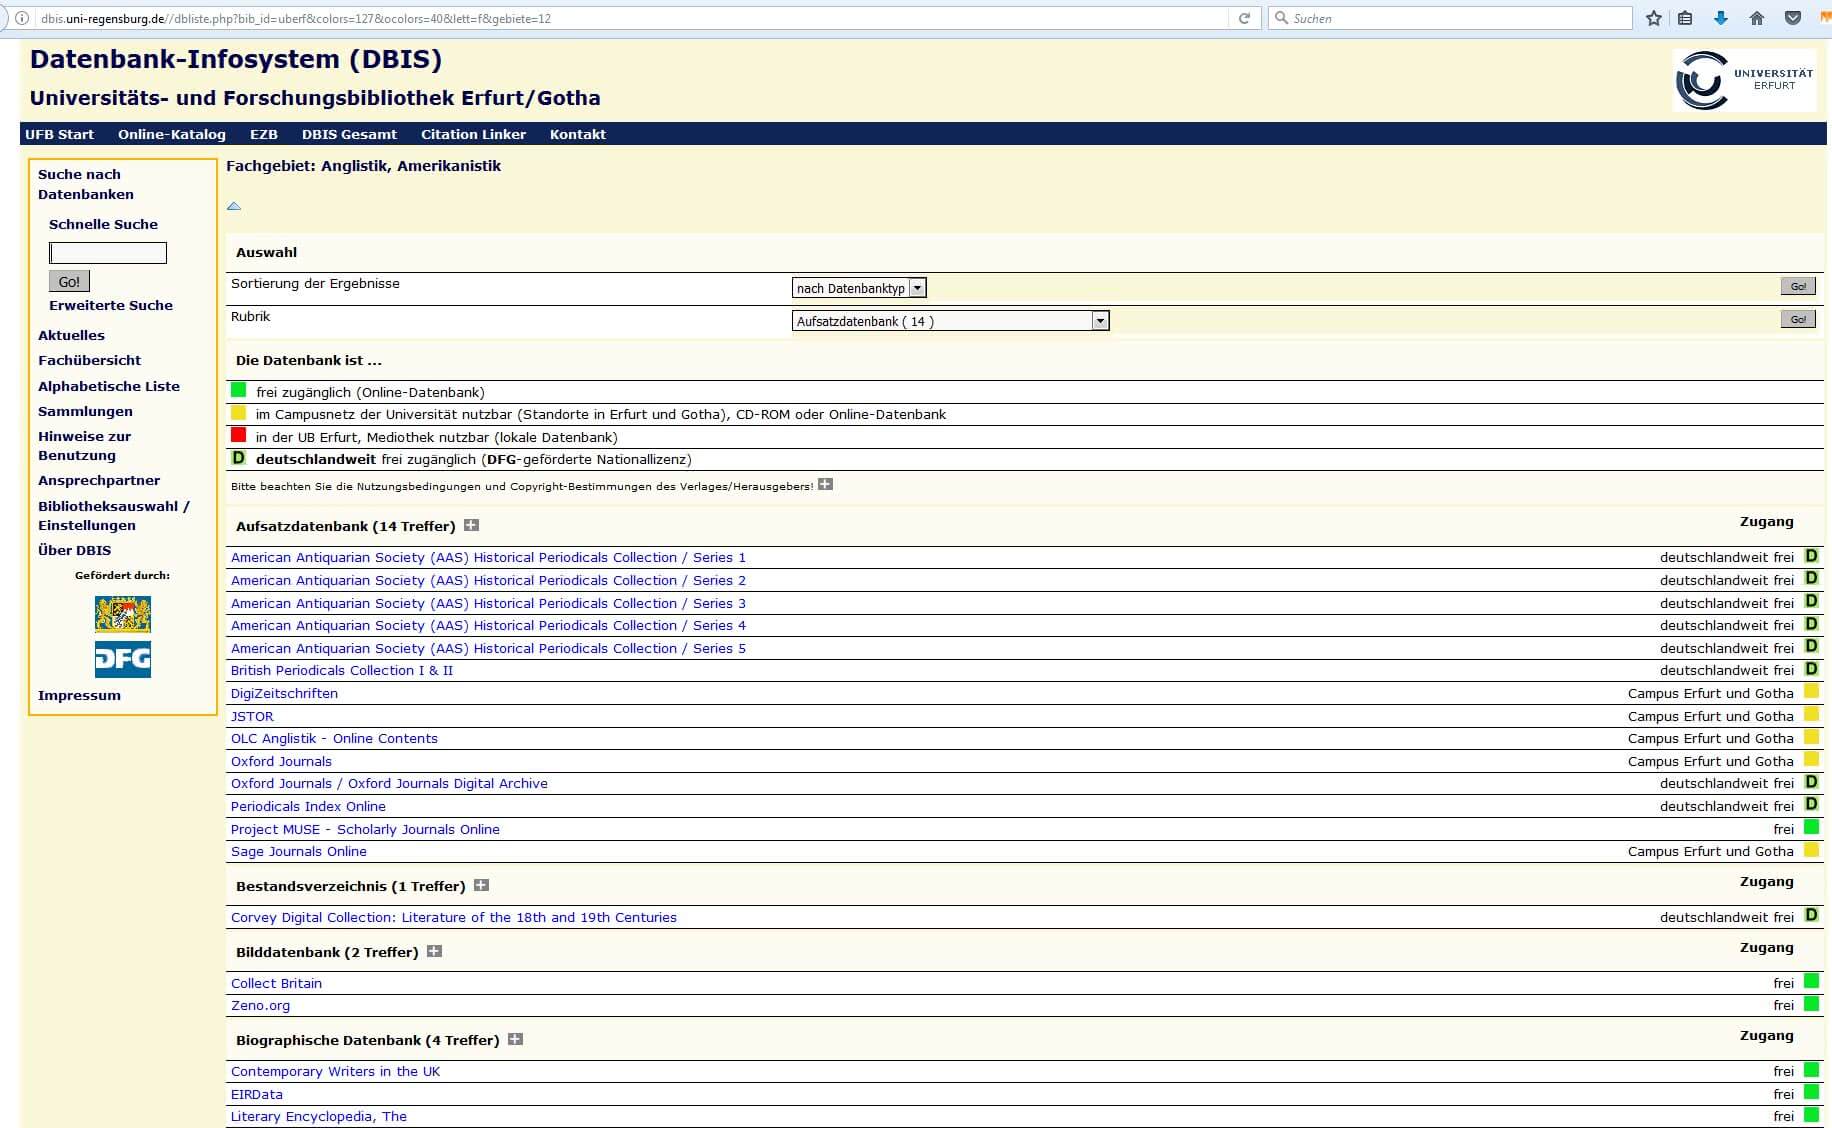
Task: Click yellow access square on JSTOR row
Action: (1811, 714)
